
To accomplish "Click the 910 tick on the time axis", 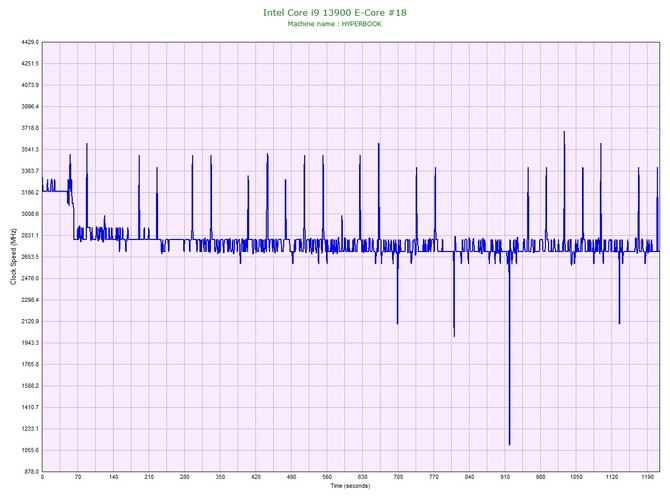I will (x=505, y=477).
